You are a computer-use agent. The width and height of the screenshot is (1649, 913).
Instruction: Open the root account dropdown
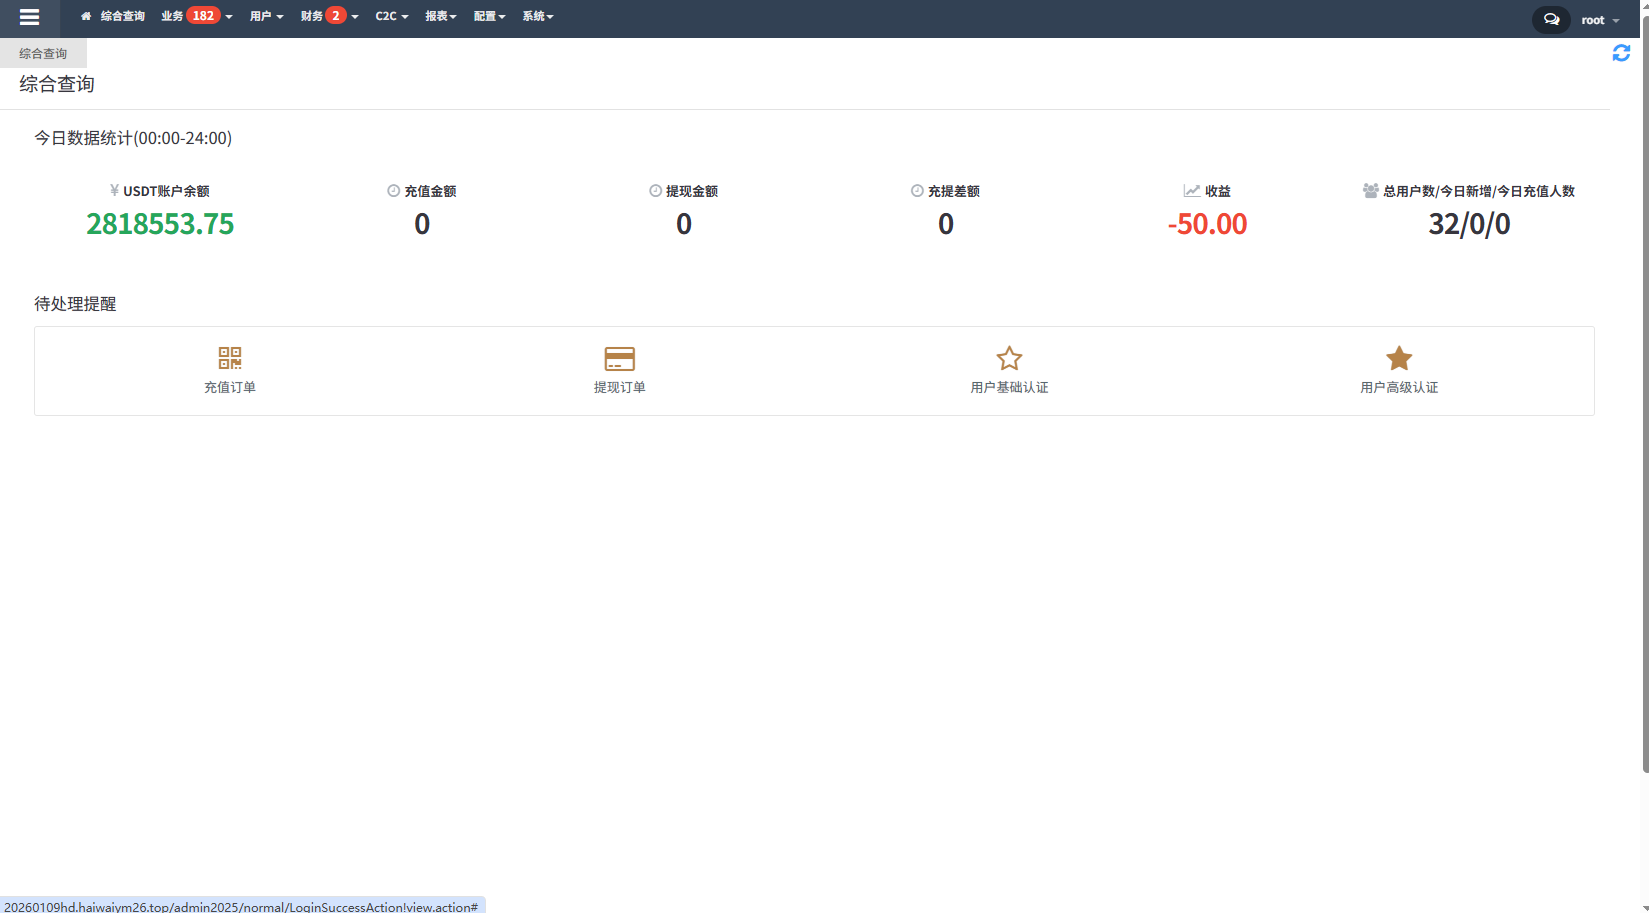click(x=1599, y=20)
